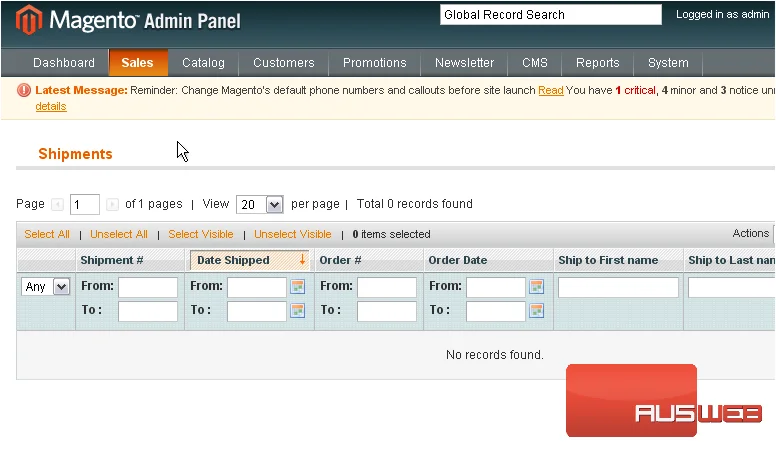Click the Magento logo icon
This screenshot has height=450, width=776.
click(29, 20)
